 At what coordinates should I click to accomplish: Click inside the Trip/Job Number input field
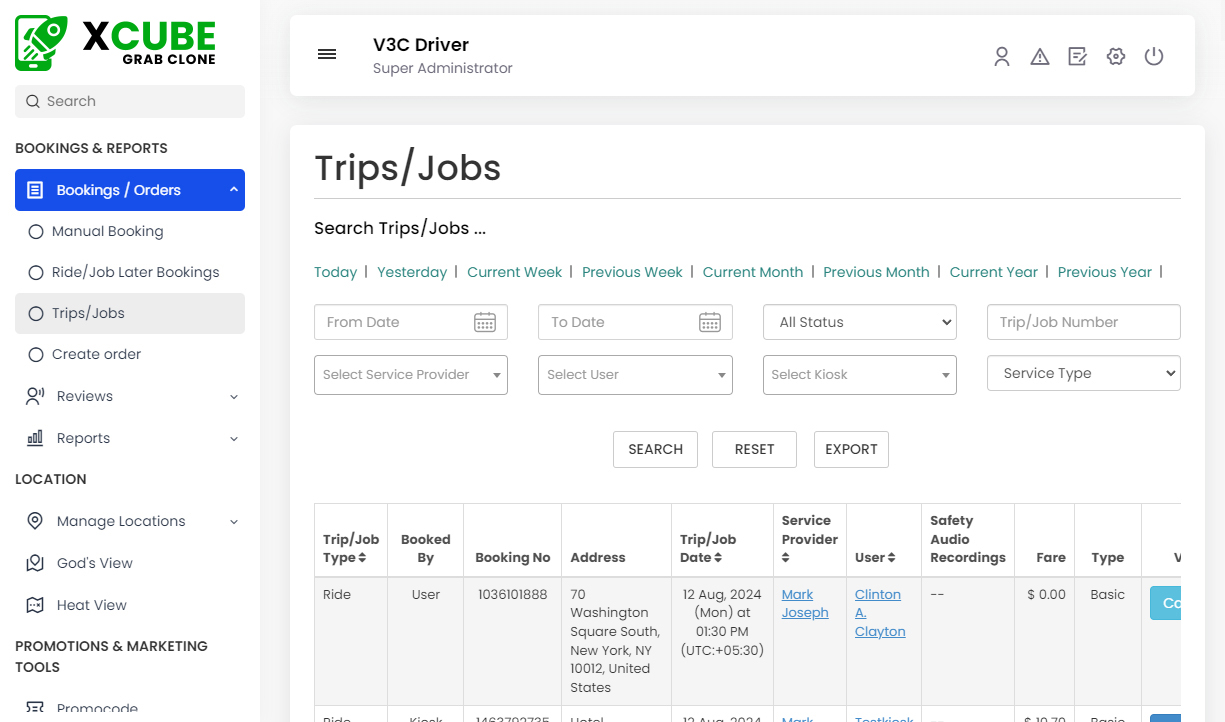point(1083,321)
